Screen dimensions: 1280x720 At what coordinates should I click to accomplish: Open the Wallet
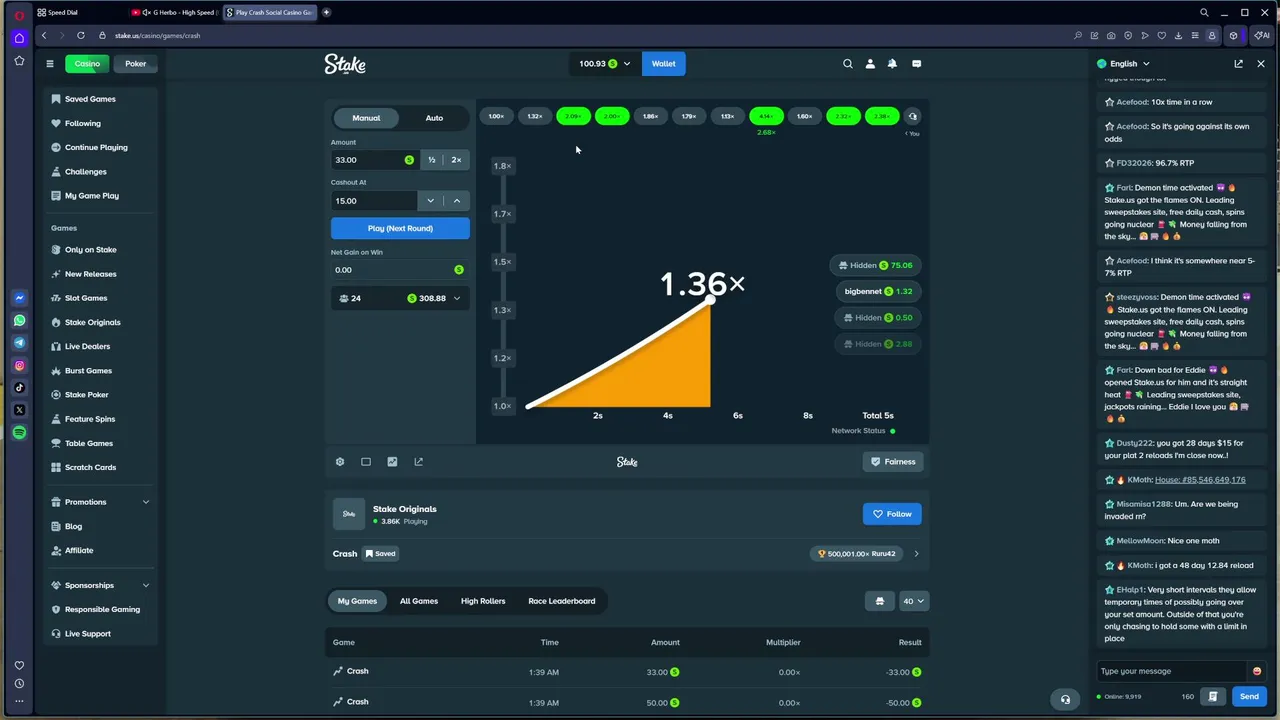(663, 63)
